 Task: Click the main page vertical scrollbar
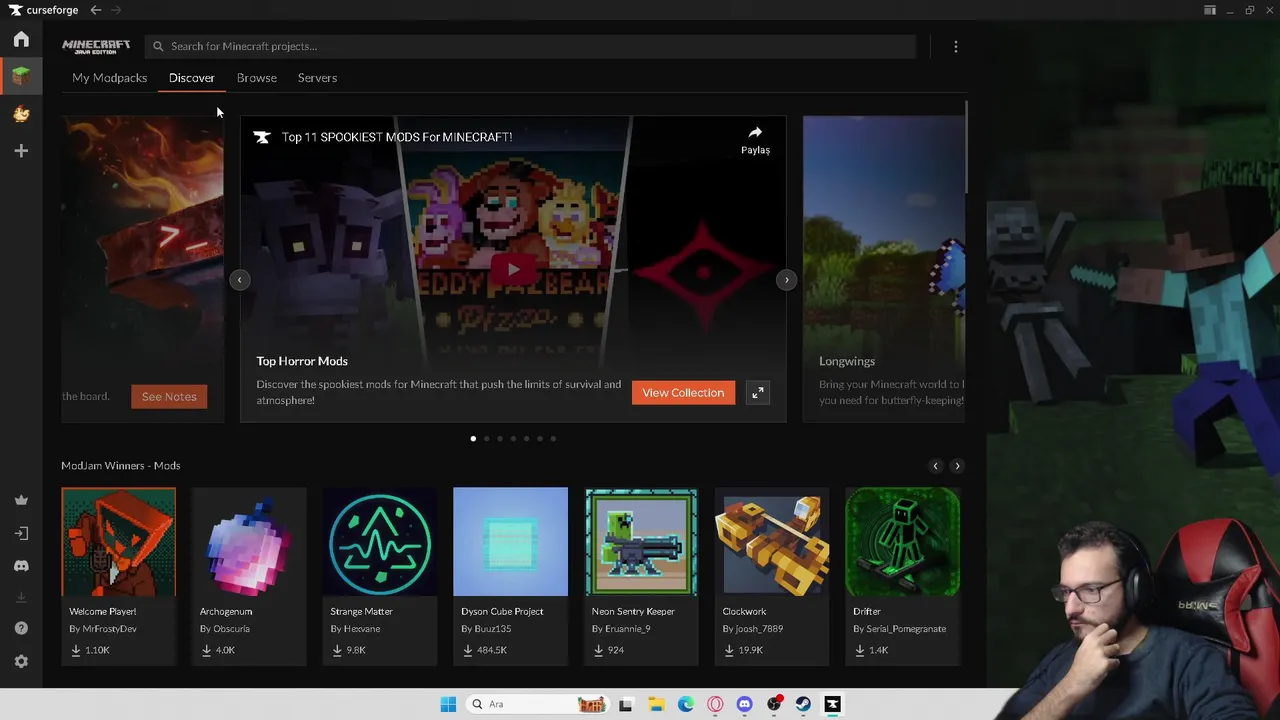coord(967,148)
